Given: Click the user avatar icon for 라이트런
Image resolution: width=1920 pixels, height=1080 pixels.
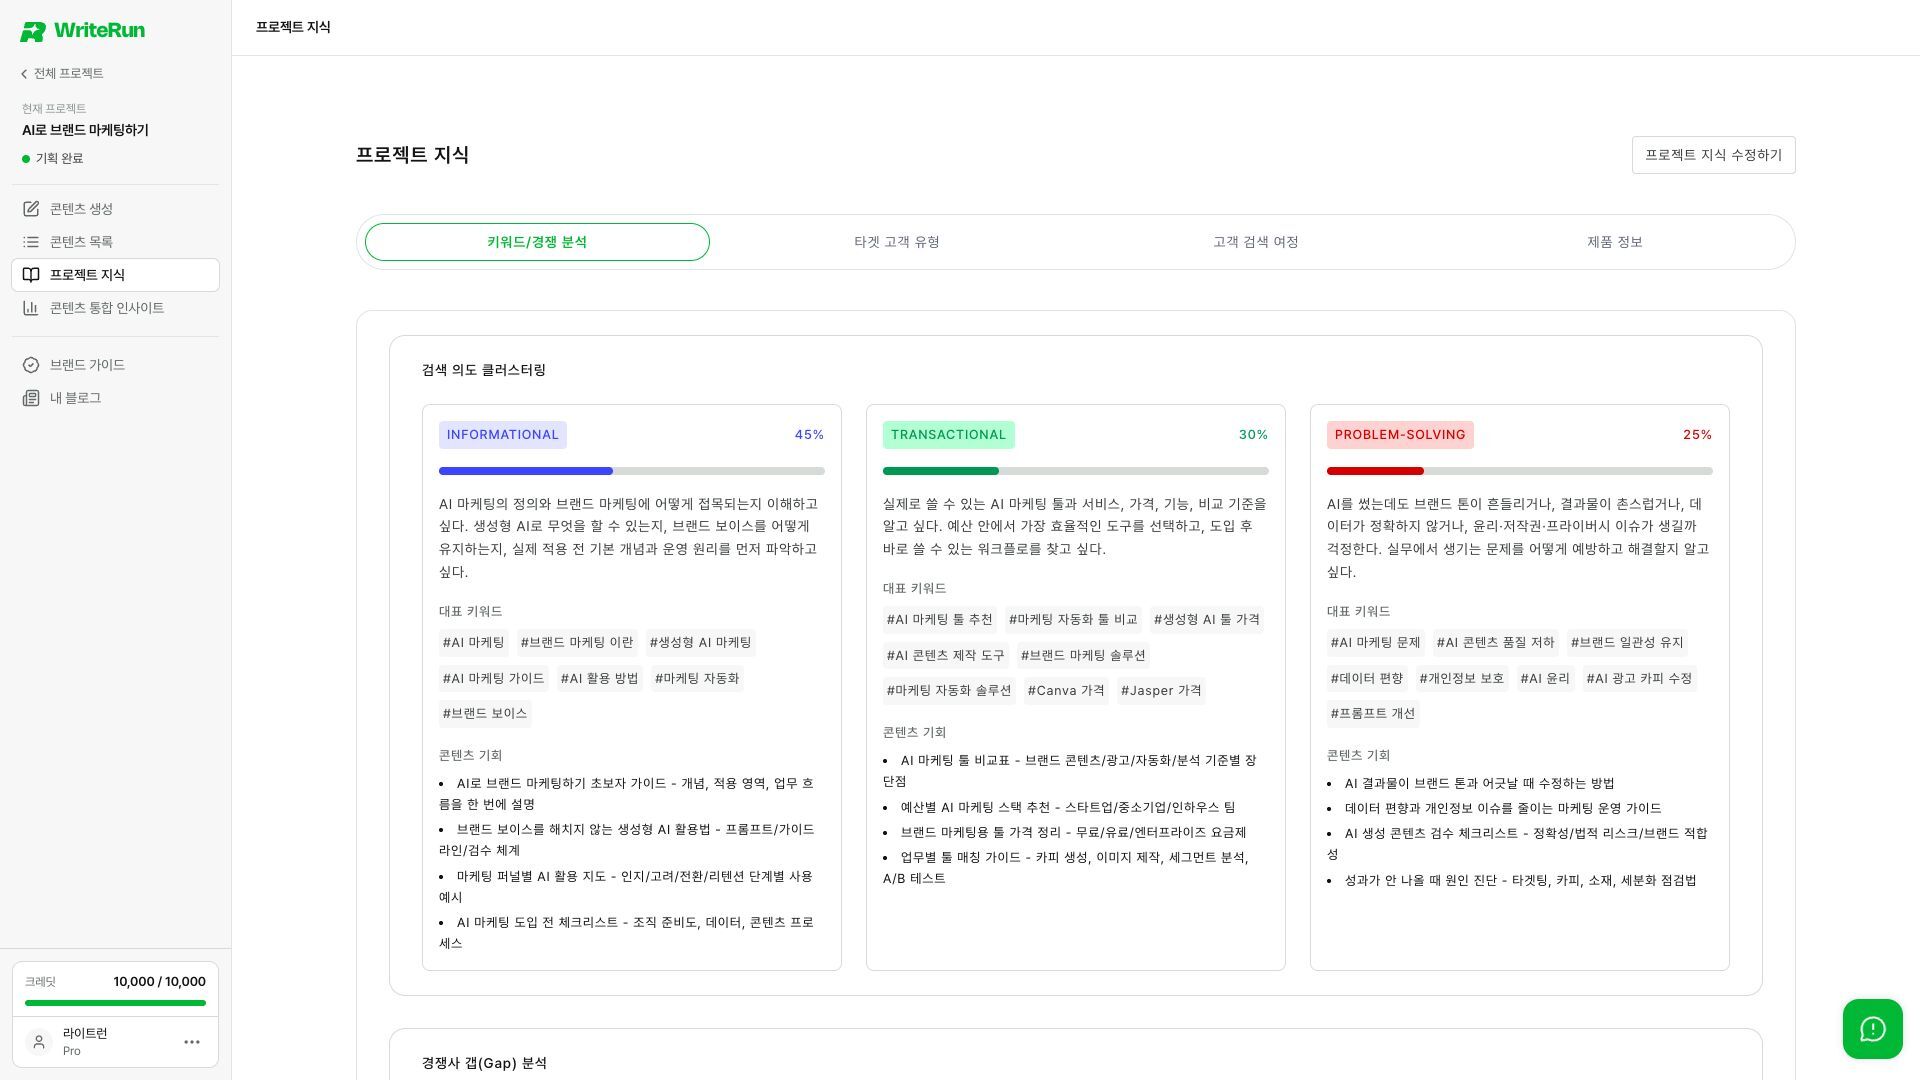Looking at the screenshot, I should pos(39,1042).
